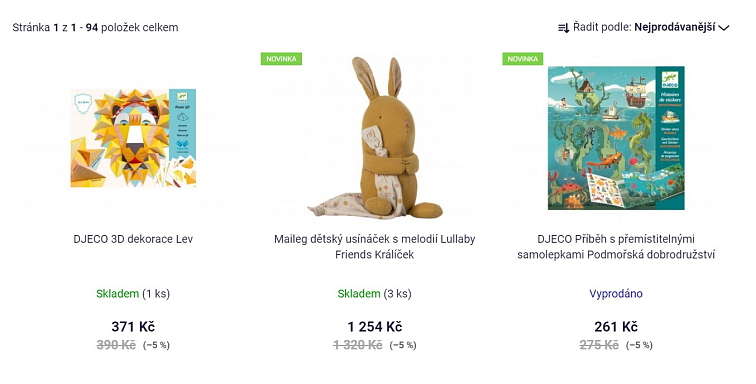The width and height of the screenshot is (756, 384).
Task: Click the Skladem (3 ks) availability text
Action: 375,294
